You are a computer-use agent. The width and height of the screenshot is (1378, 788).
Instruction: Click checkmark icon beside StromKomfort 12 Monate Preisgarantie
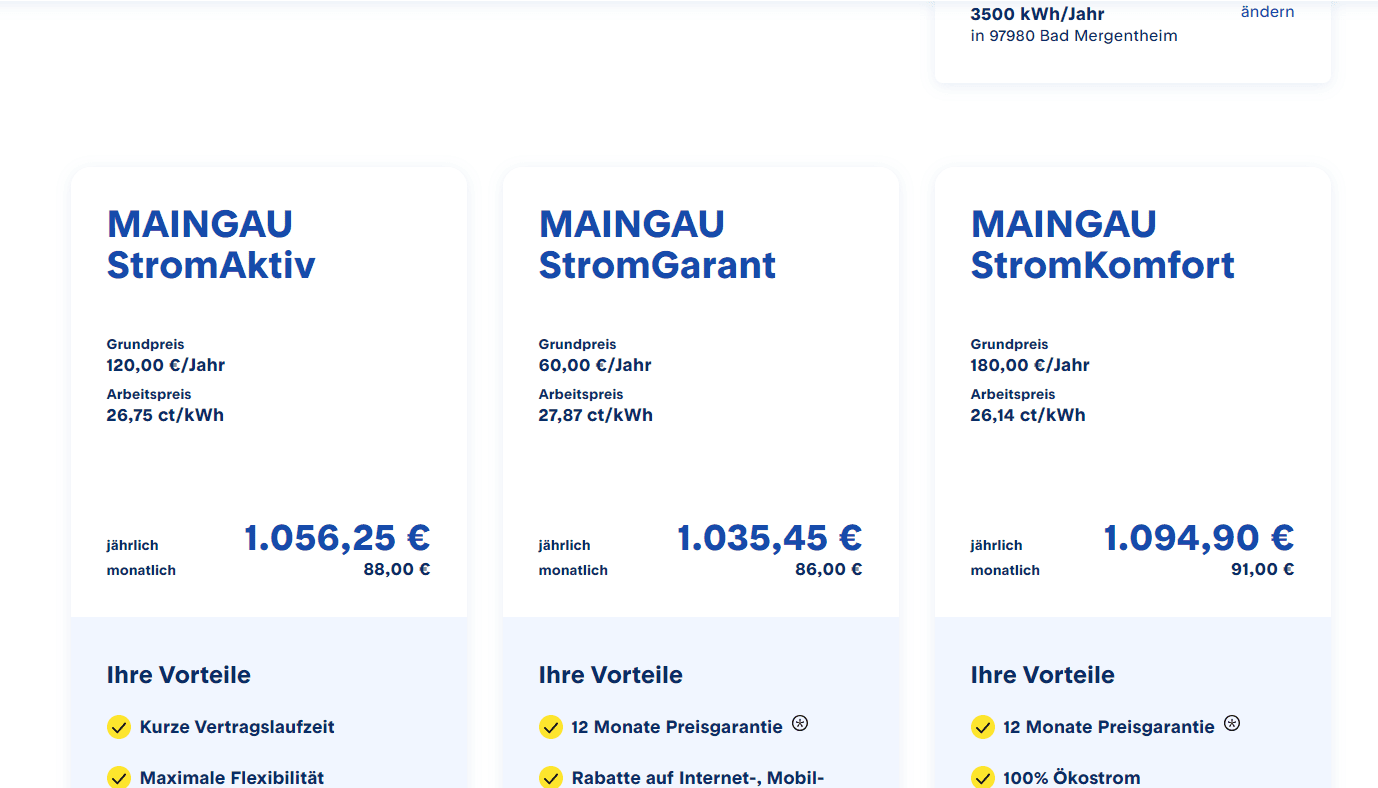pos(983,727)
